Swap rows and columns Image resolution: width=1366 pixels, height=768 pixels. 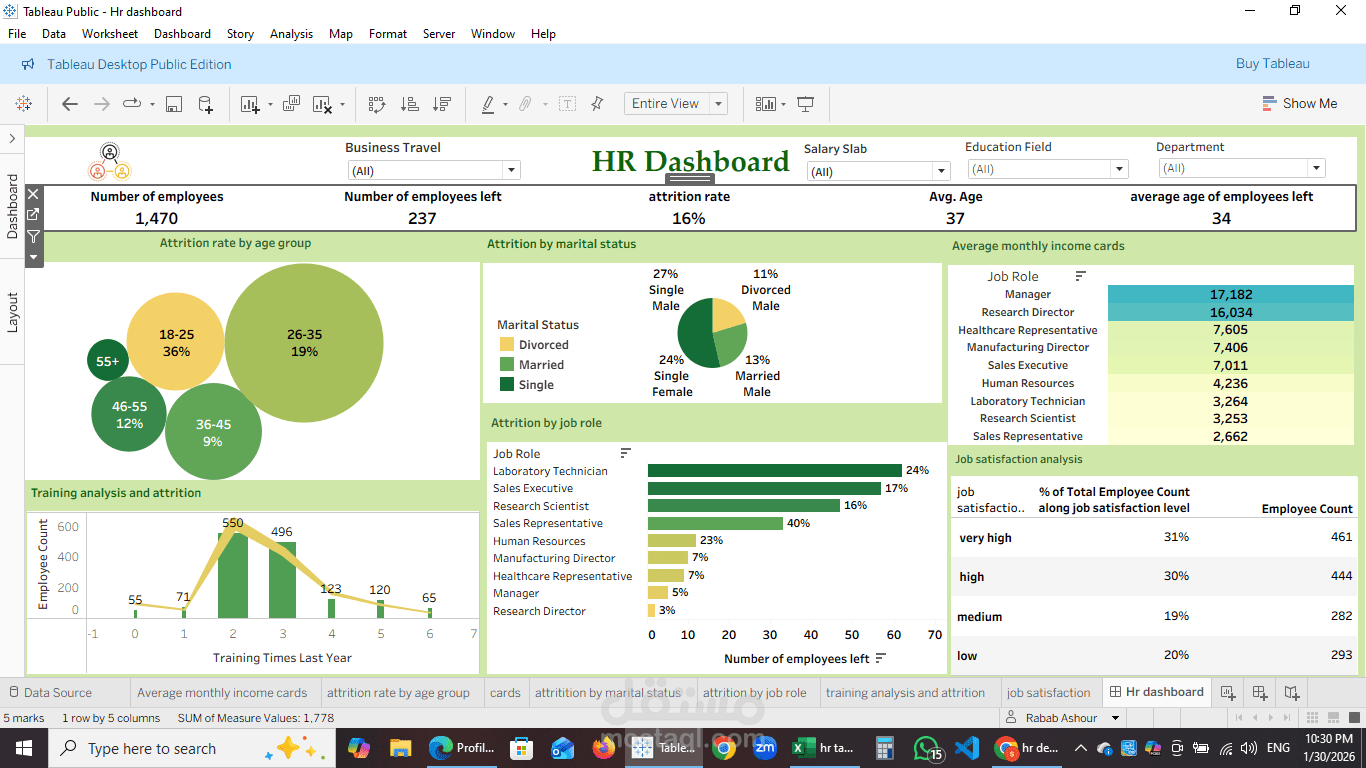377,104
